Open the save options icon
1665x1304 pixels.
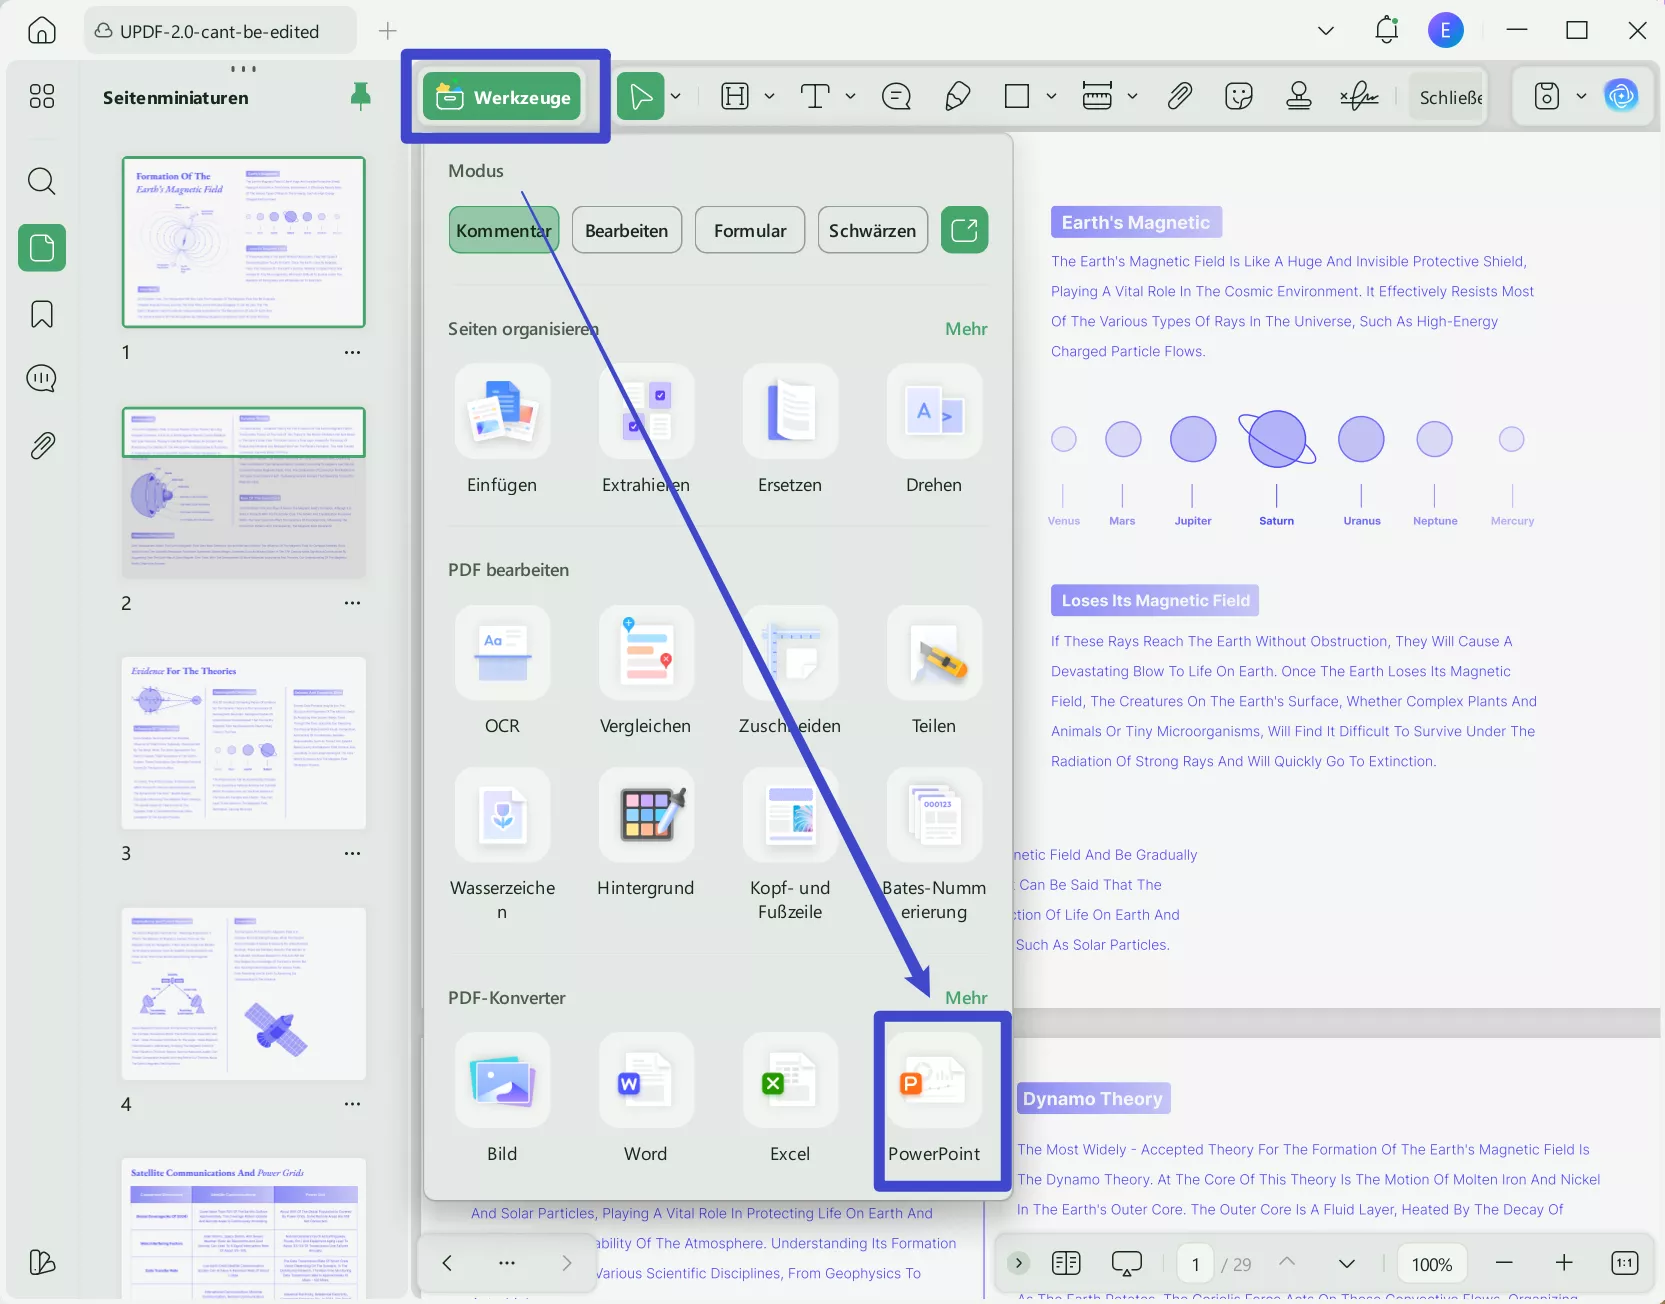1547,96
